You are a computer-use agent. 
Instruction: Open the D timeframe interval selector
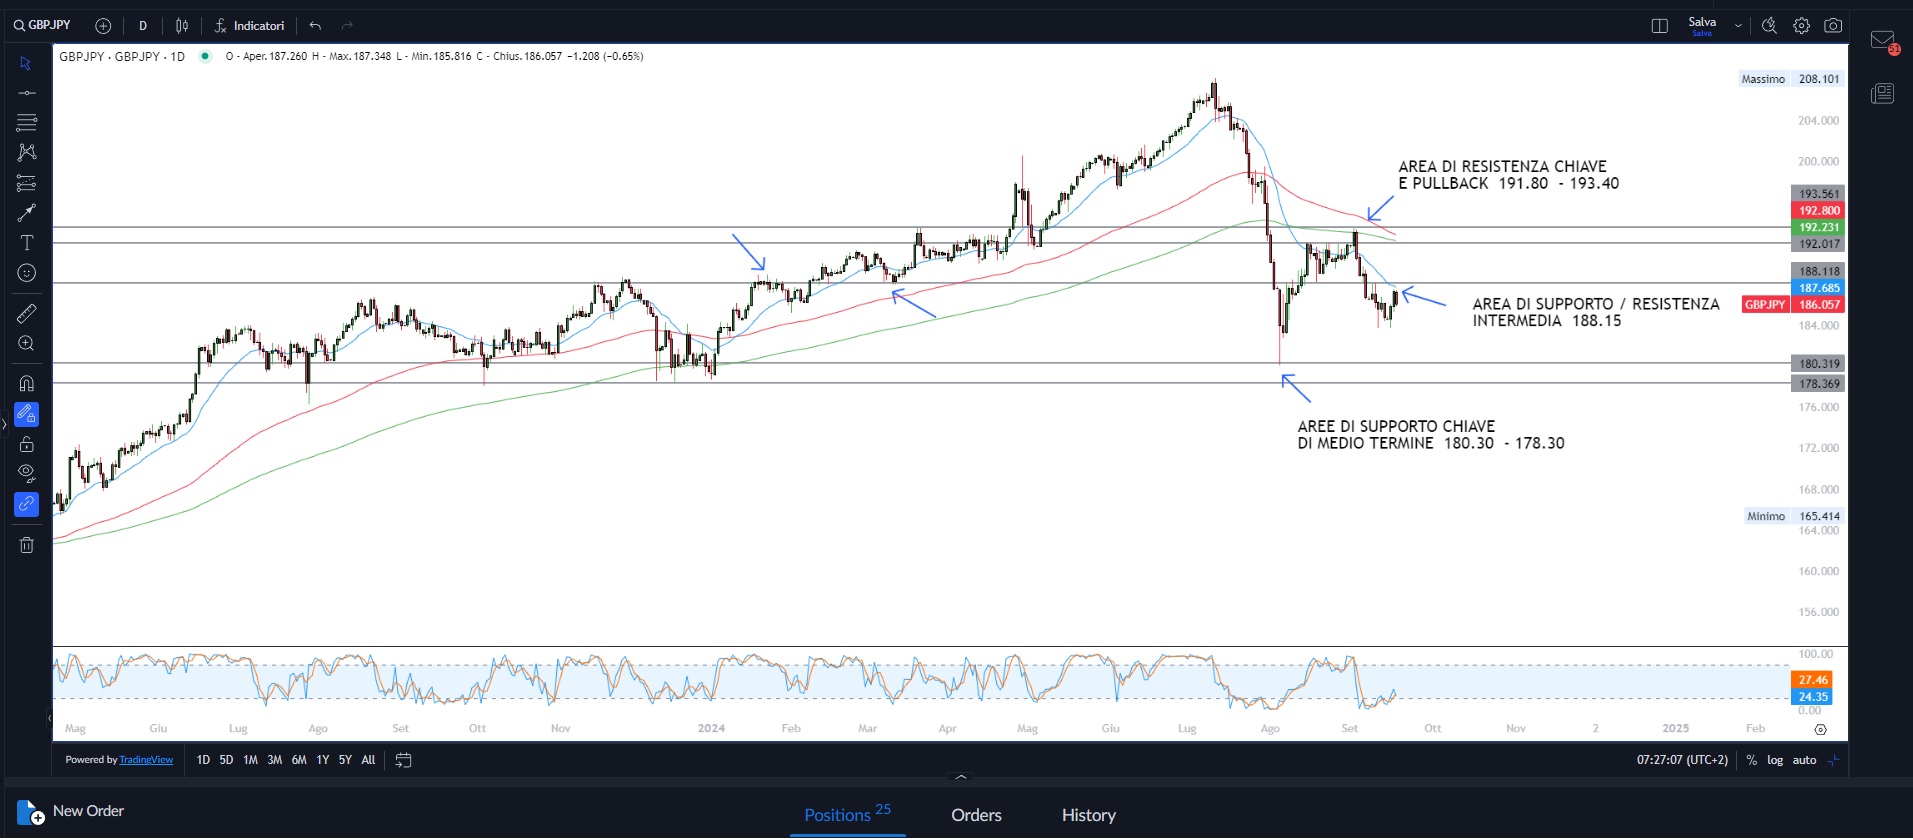point(143,26)
